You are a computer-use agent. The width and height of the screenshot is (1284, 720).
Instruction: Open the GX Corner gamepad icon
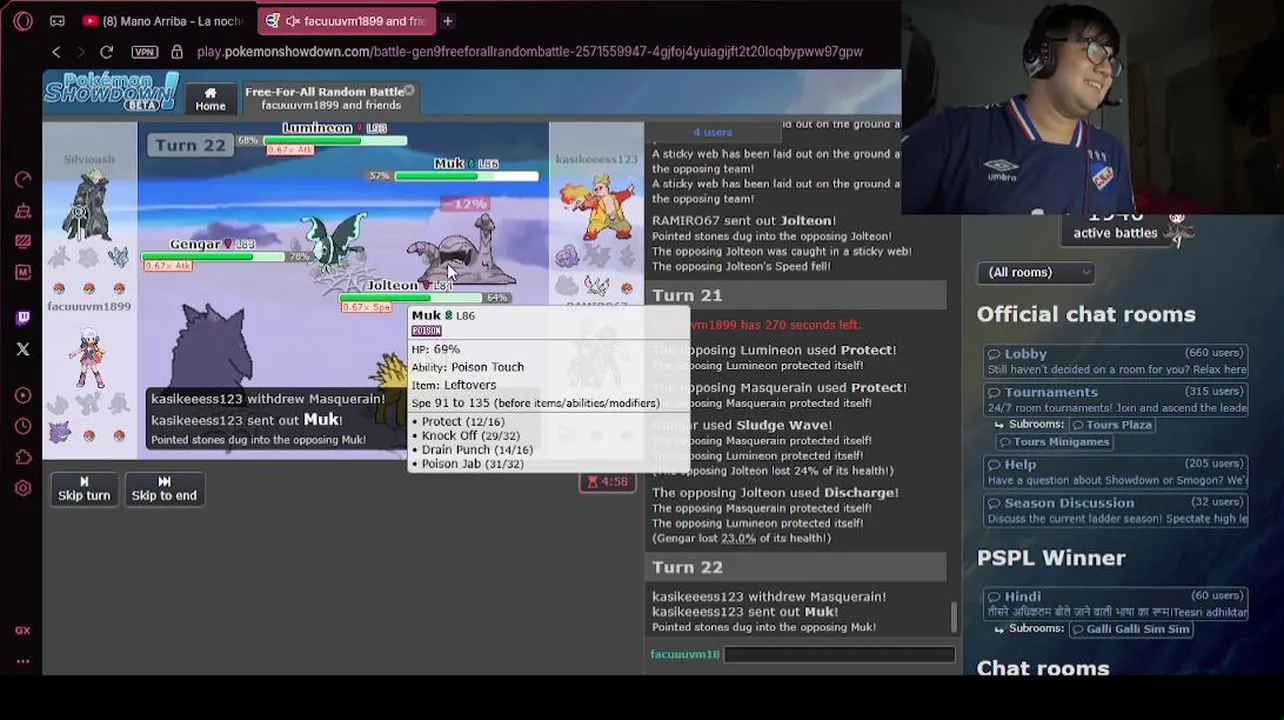tap(57, 20)
